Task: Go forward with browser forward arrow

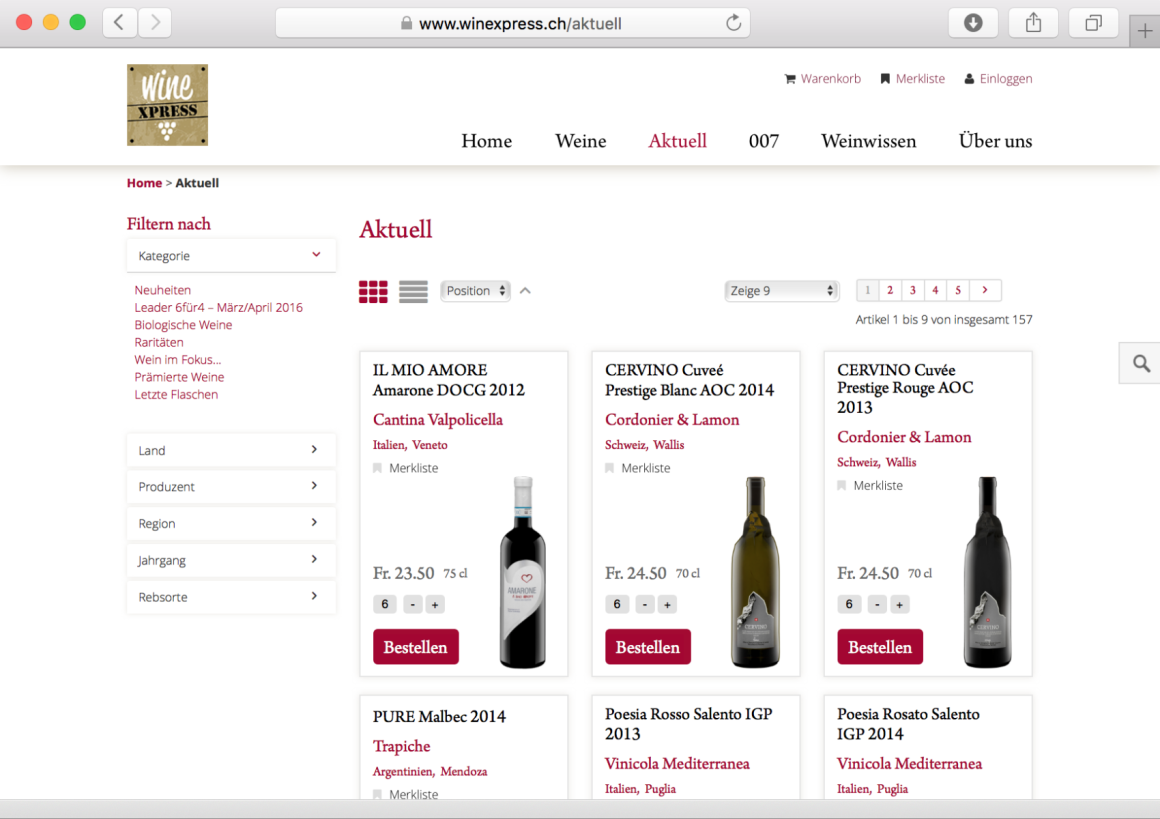Action: point(155,23)
